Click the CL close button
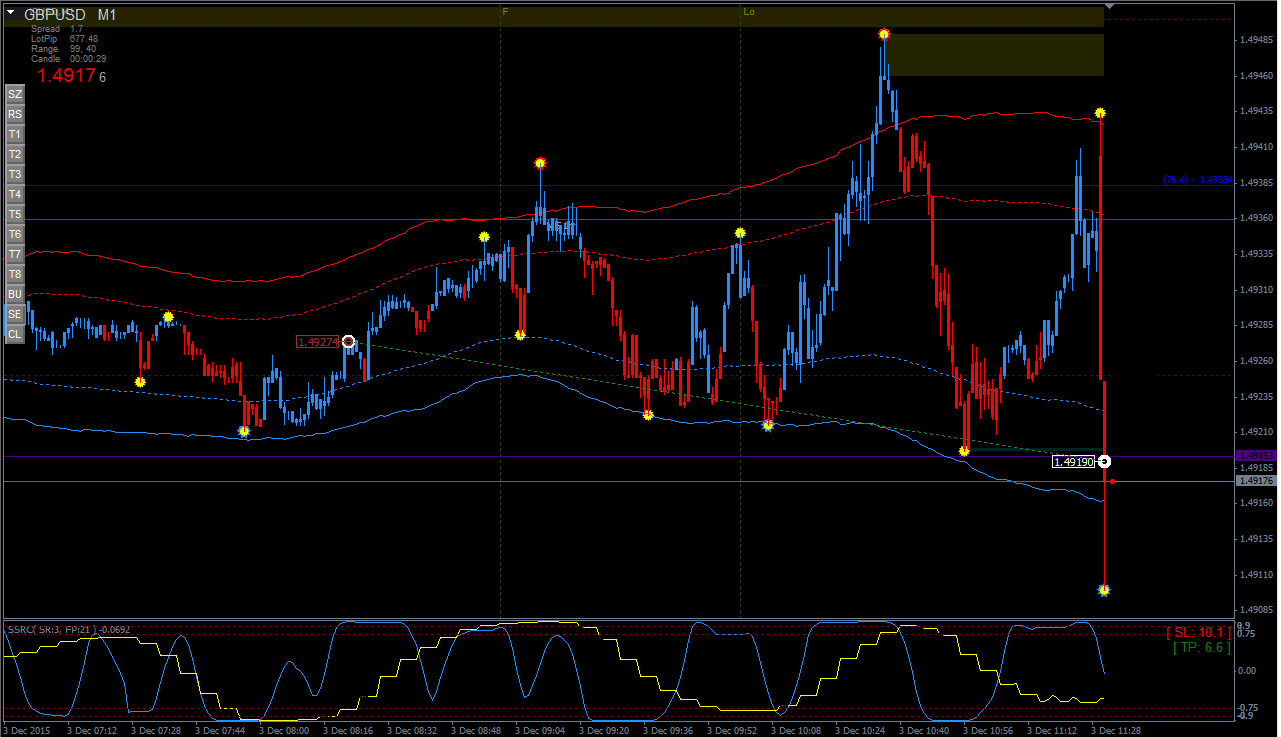Viewport: 1281px width, 737px height. click(15, 334)
